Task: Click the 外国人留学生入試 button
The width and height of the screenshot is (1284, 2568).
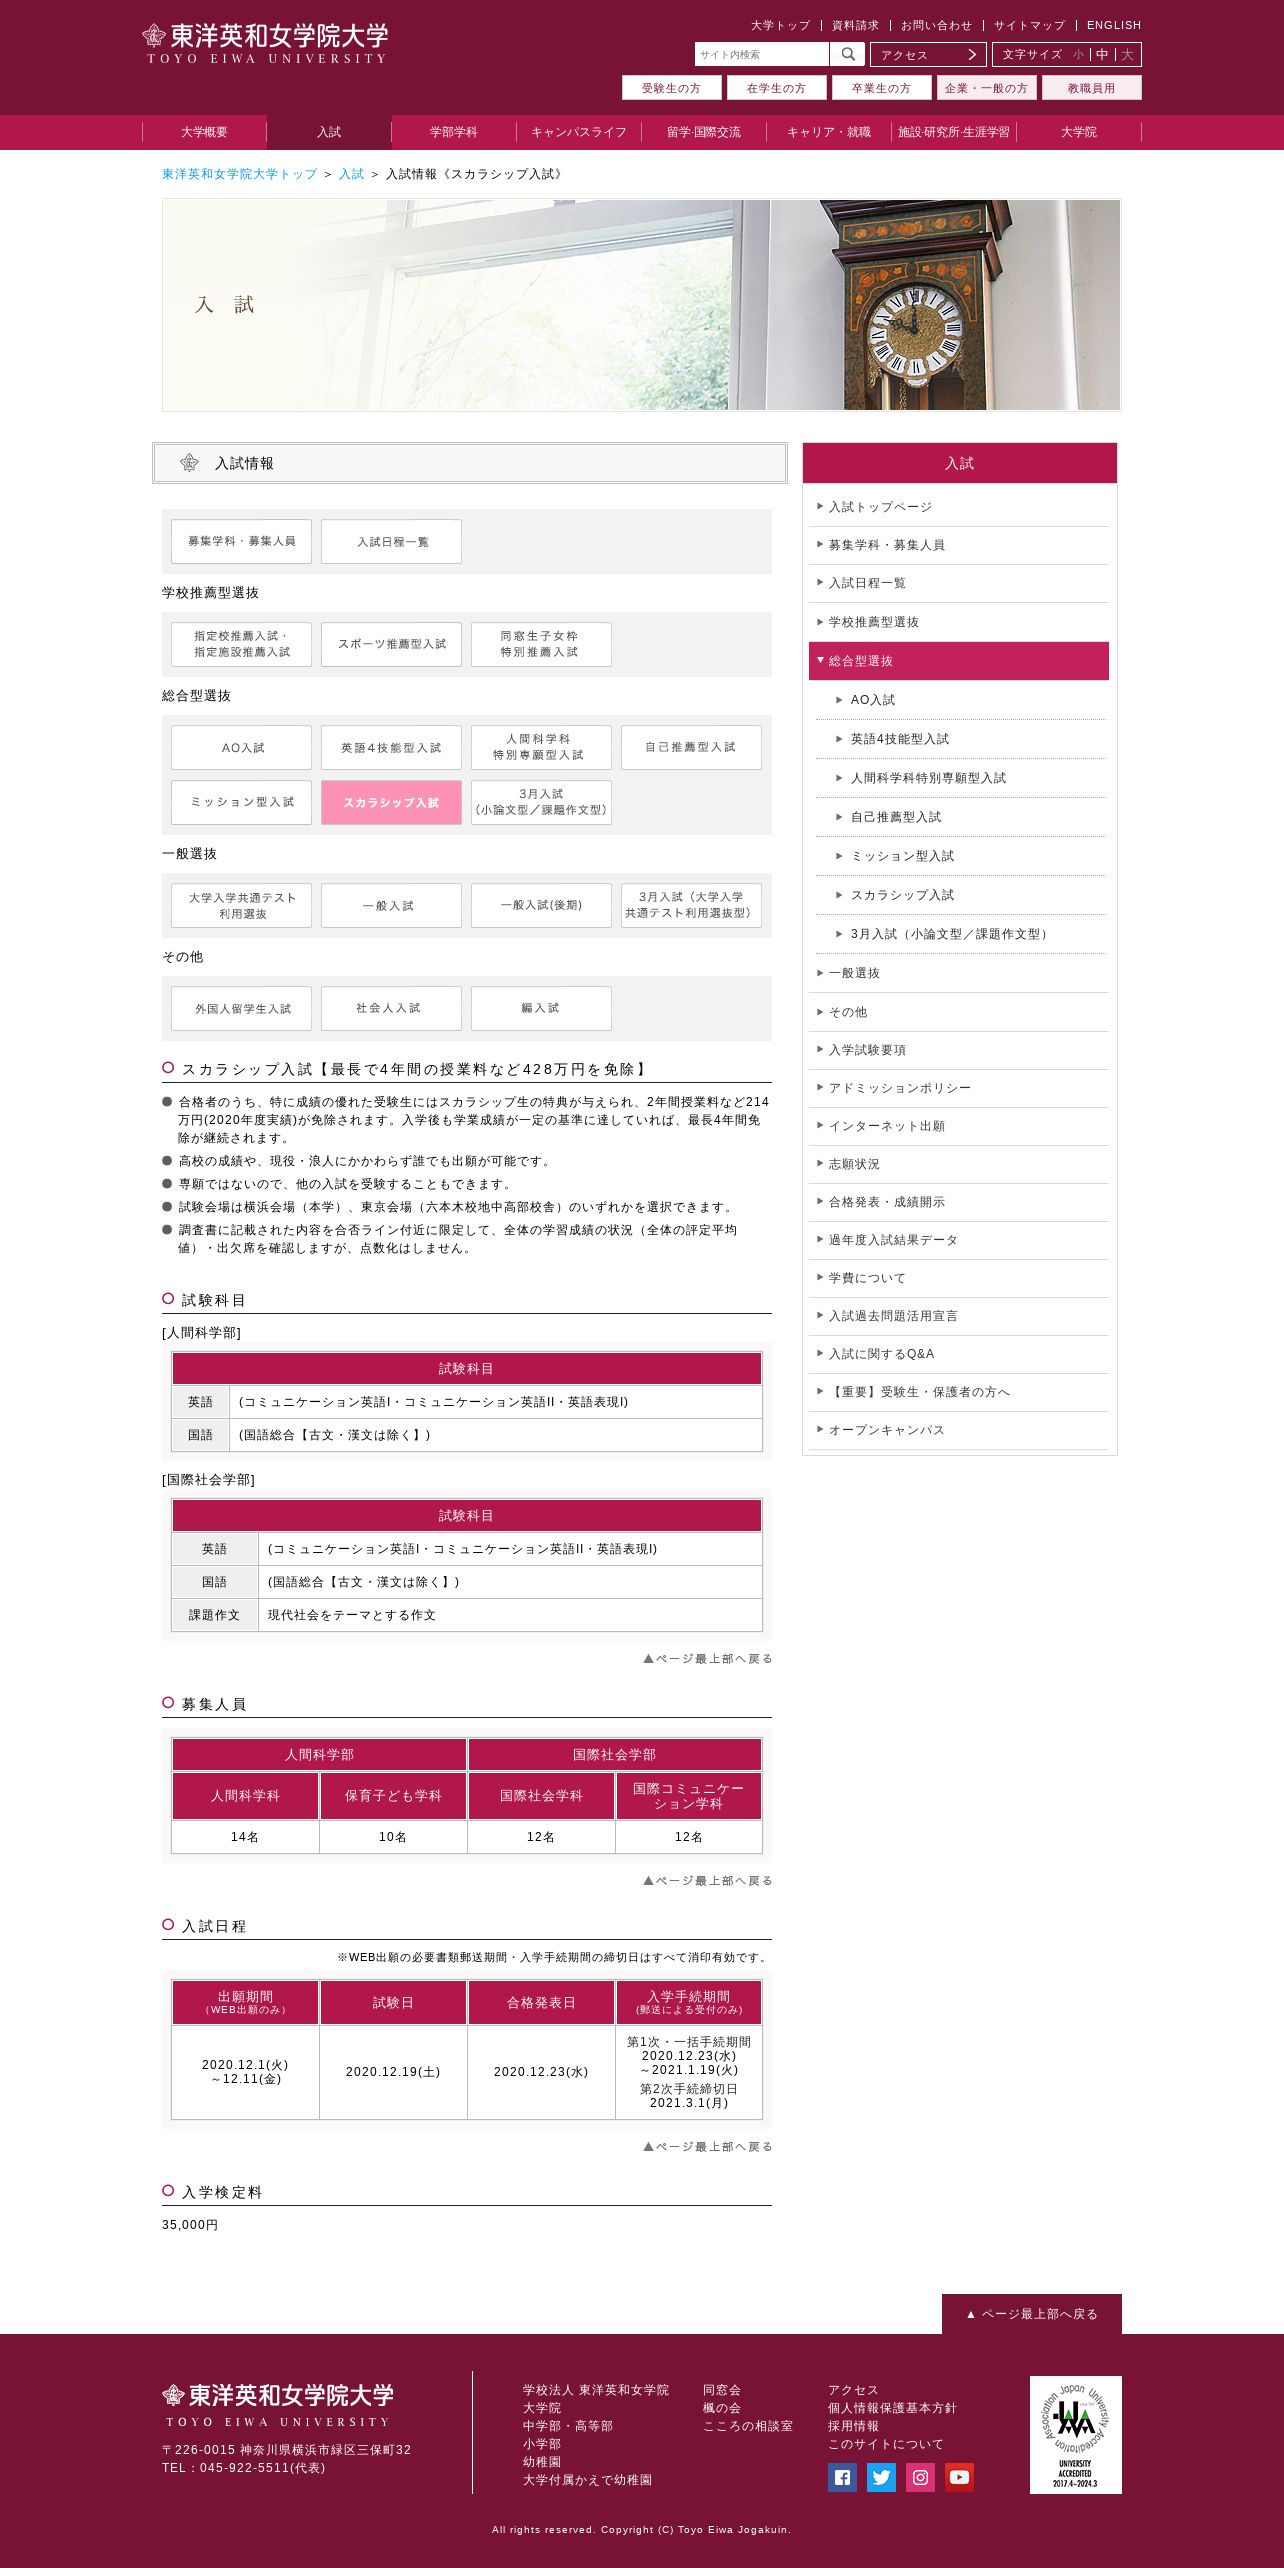Action: 241,1008
